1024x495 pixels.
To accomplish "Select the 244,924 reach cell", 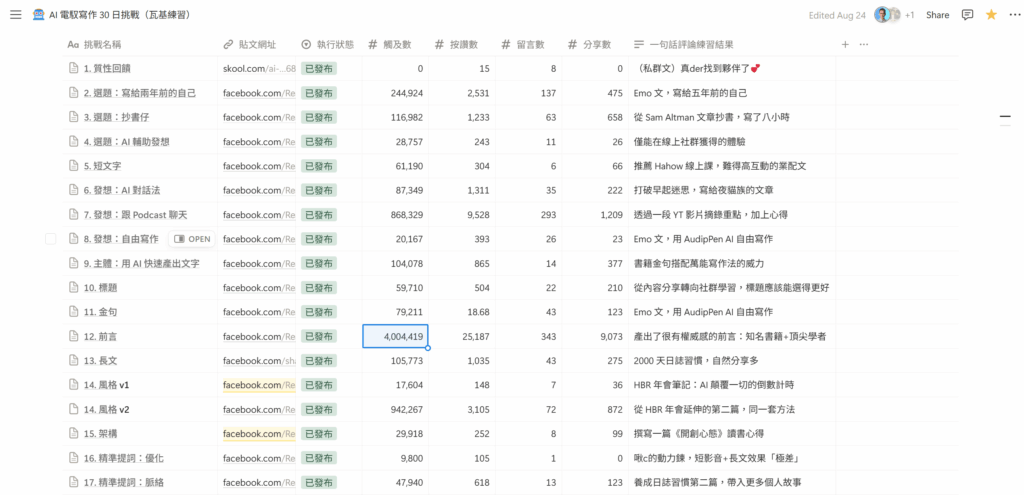I will click(395, 93).
